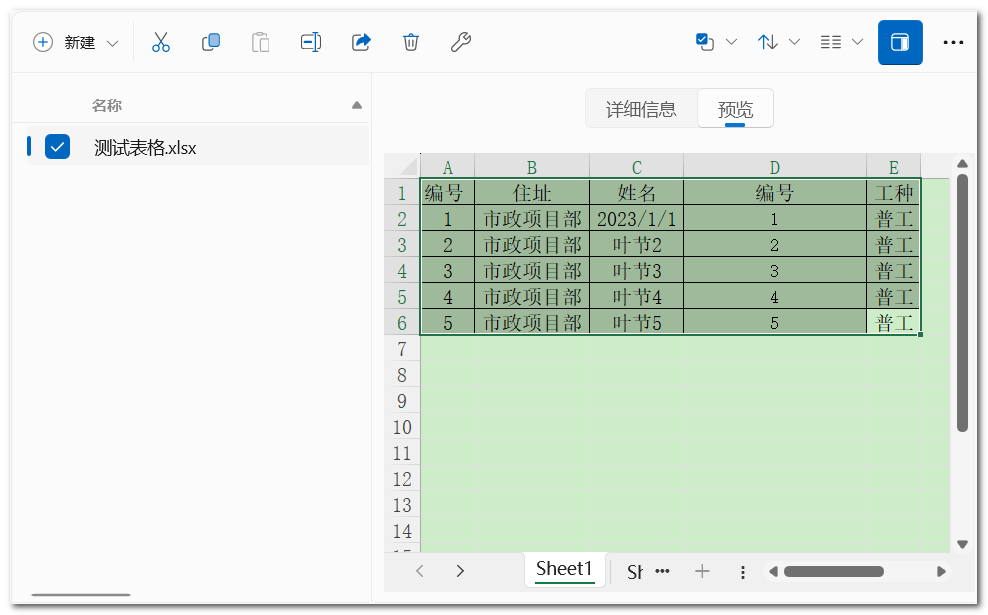The image size is (988, 615).
Task: Open the sort options dropdown
Action: [779, 42]
